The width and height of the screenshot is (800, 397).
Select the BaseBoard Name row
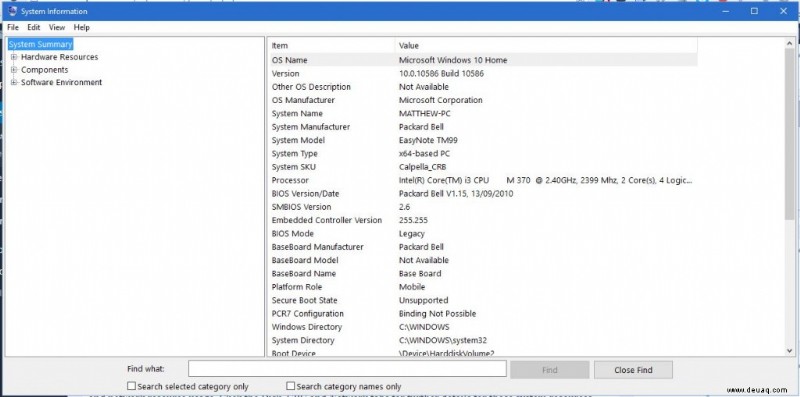[483, 274]
